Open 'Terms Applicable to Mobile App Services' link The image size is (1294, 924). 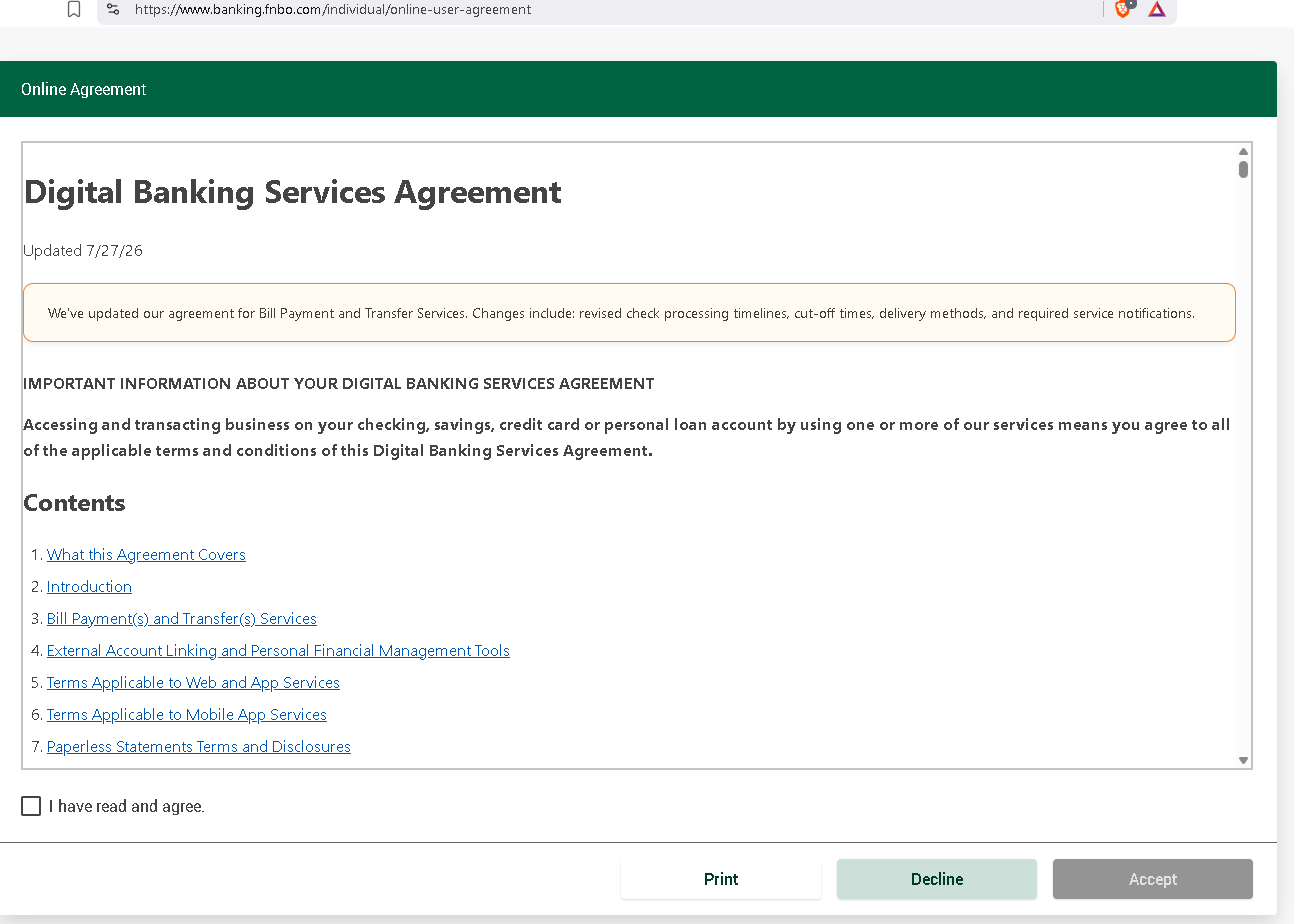[x=187, y=715]
